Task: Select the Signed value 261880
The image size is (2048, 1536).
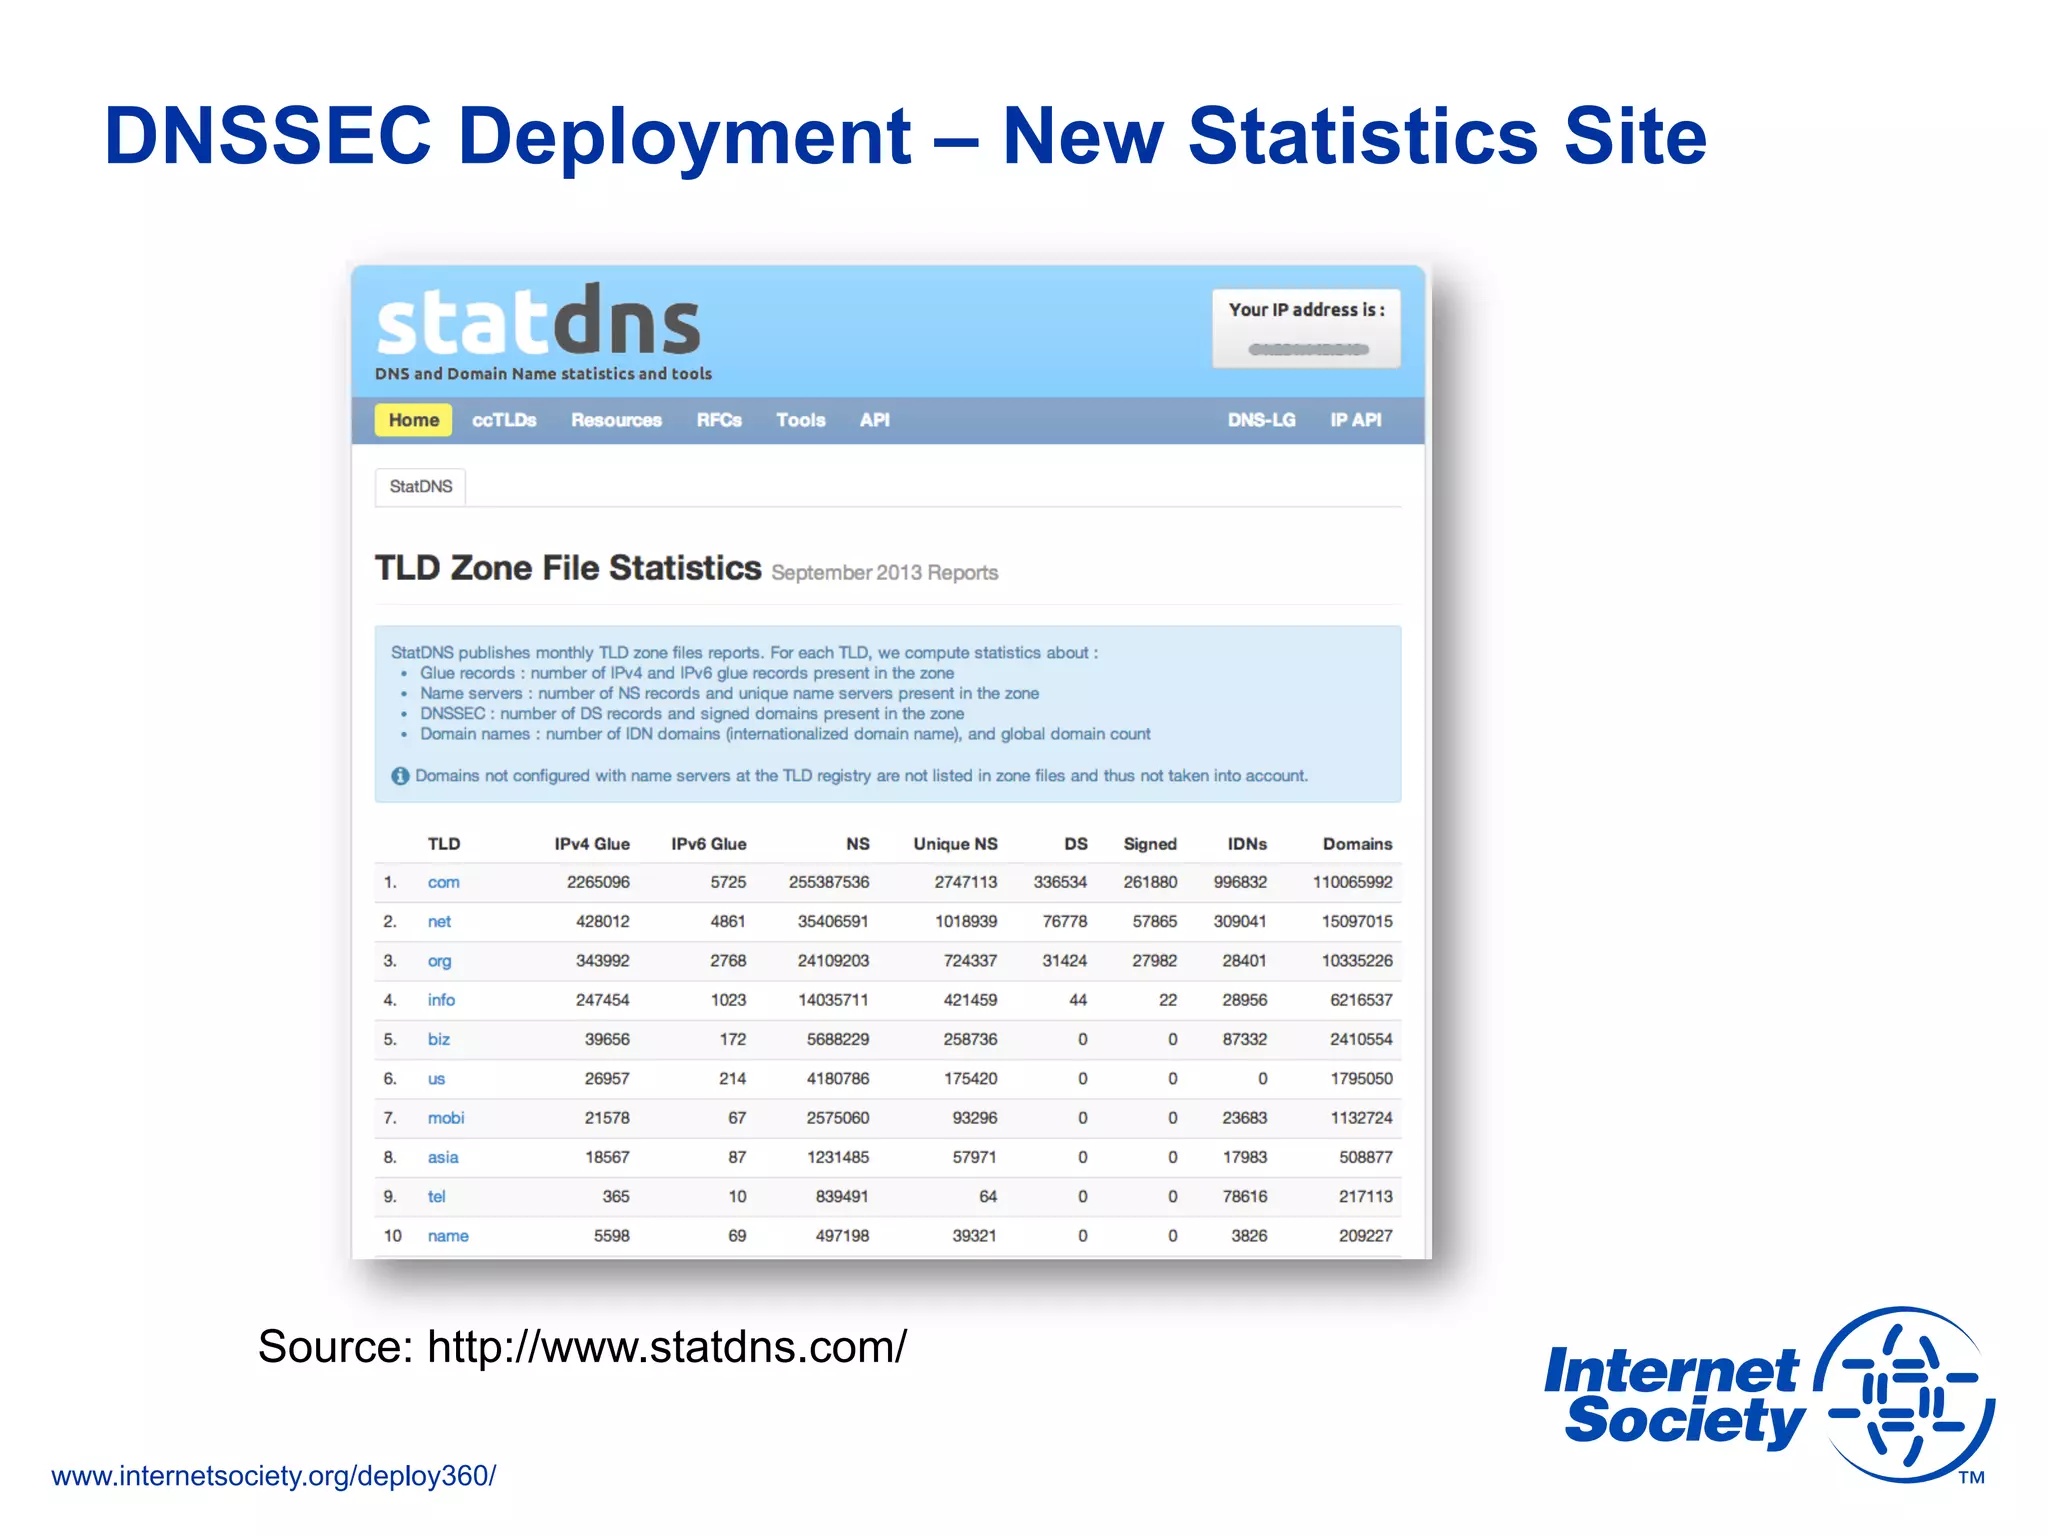Action: click(1150, 883)
